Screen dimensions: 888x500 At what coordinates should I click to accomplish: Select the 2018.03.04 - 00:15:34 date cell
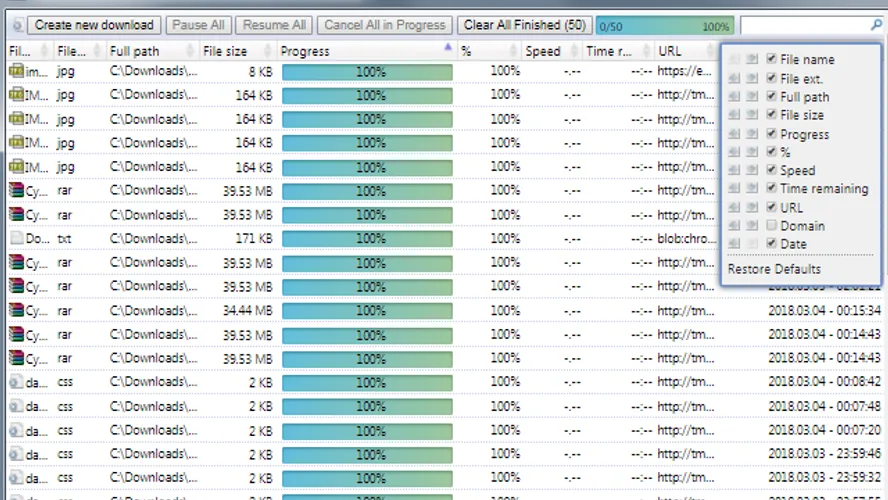(x=824, y=310)
